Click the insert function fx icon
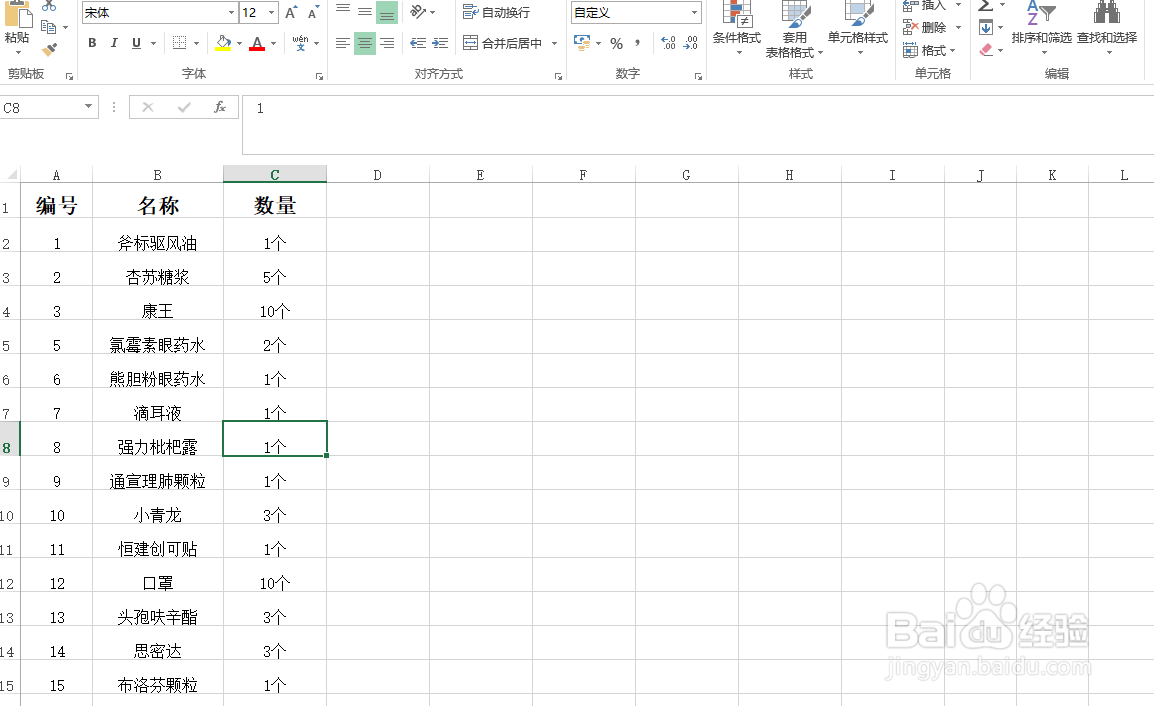This screenshot has width=1154, height=706. pos(220,107)
